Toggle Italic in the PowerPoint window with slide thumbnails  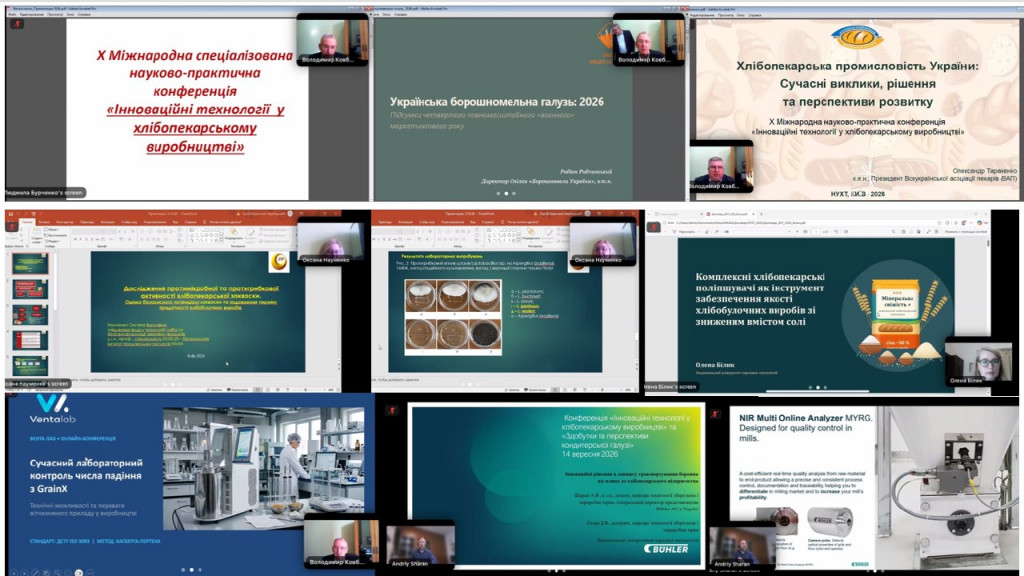pos(81,239)
